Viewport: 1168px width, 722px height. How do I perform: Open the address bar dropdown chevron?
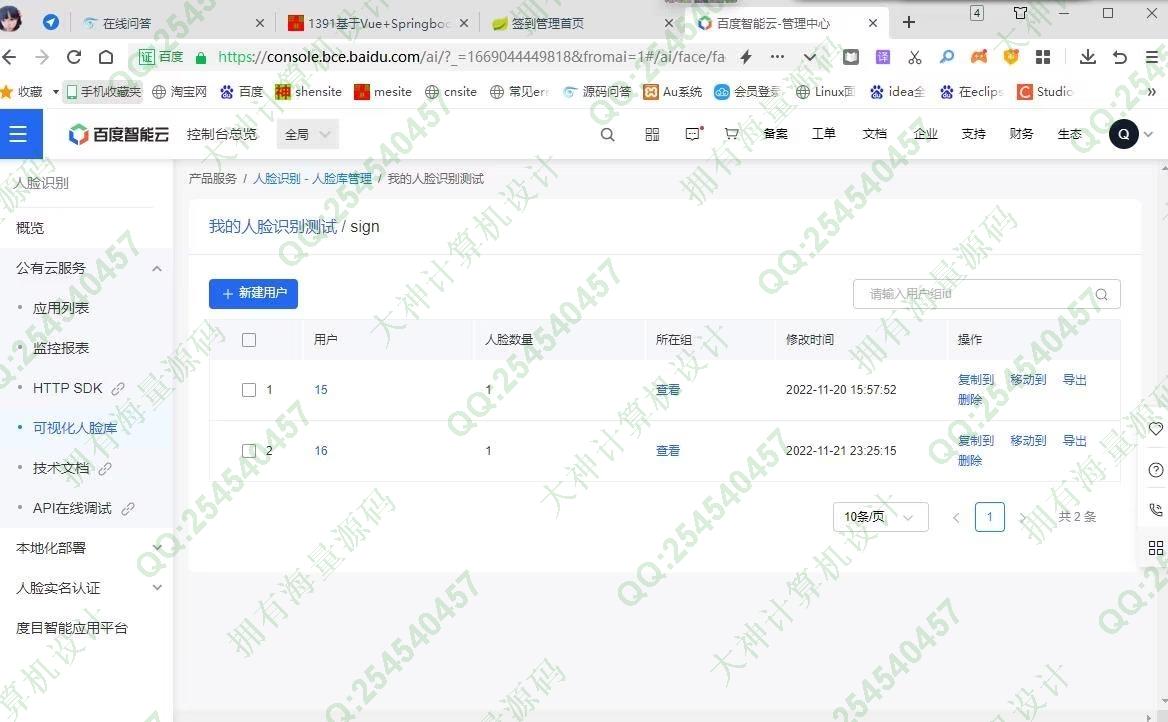click(810, 57)
